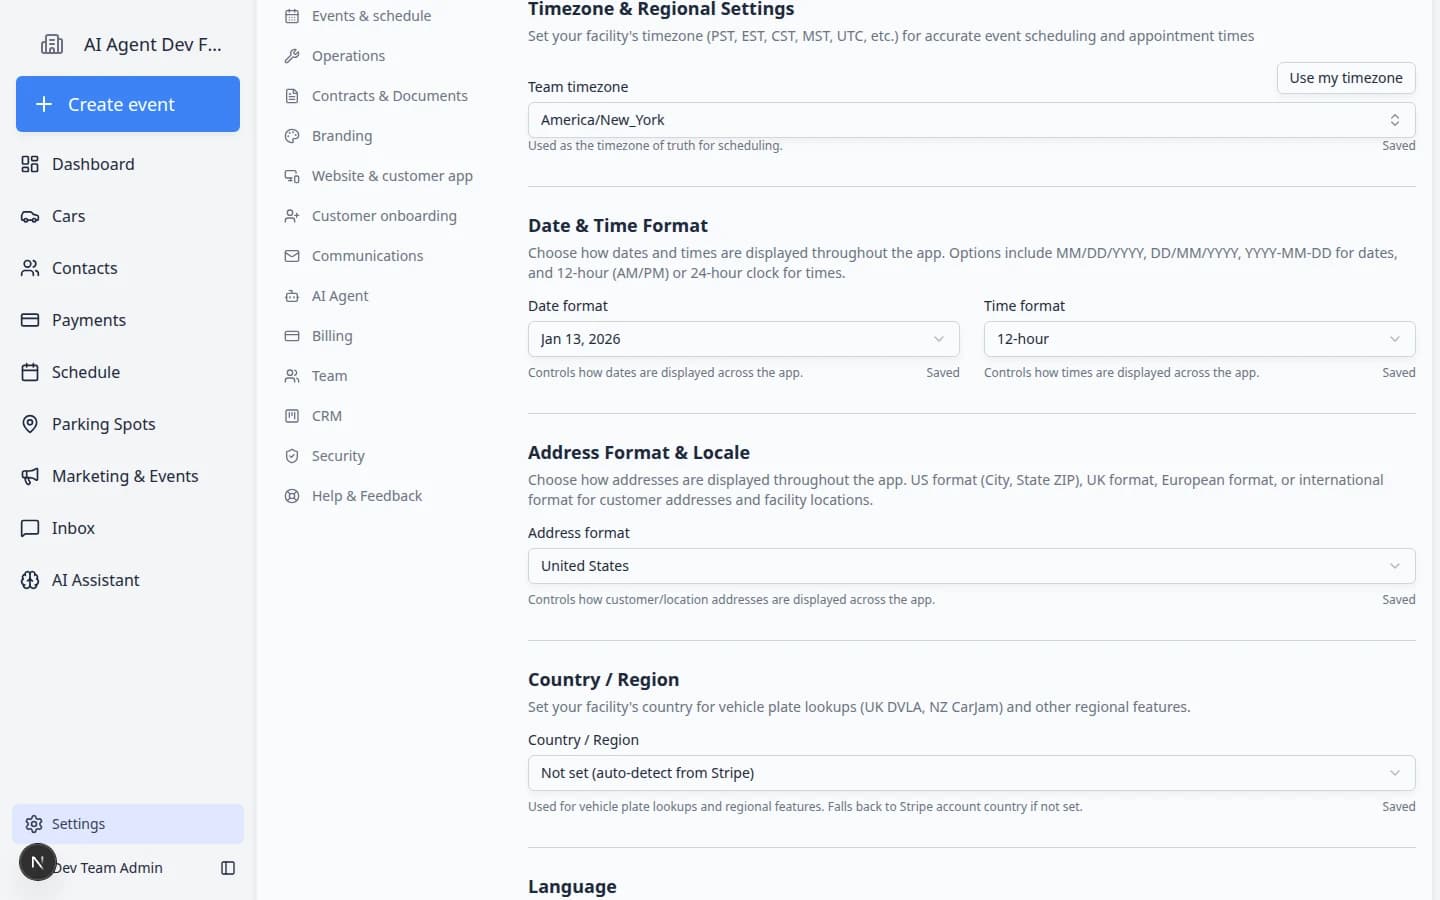1440x900 pixels.
Task: Collapse sidebar using the panel icon
Action: (x=228, y=868)
